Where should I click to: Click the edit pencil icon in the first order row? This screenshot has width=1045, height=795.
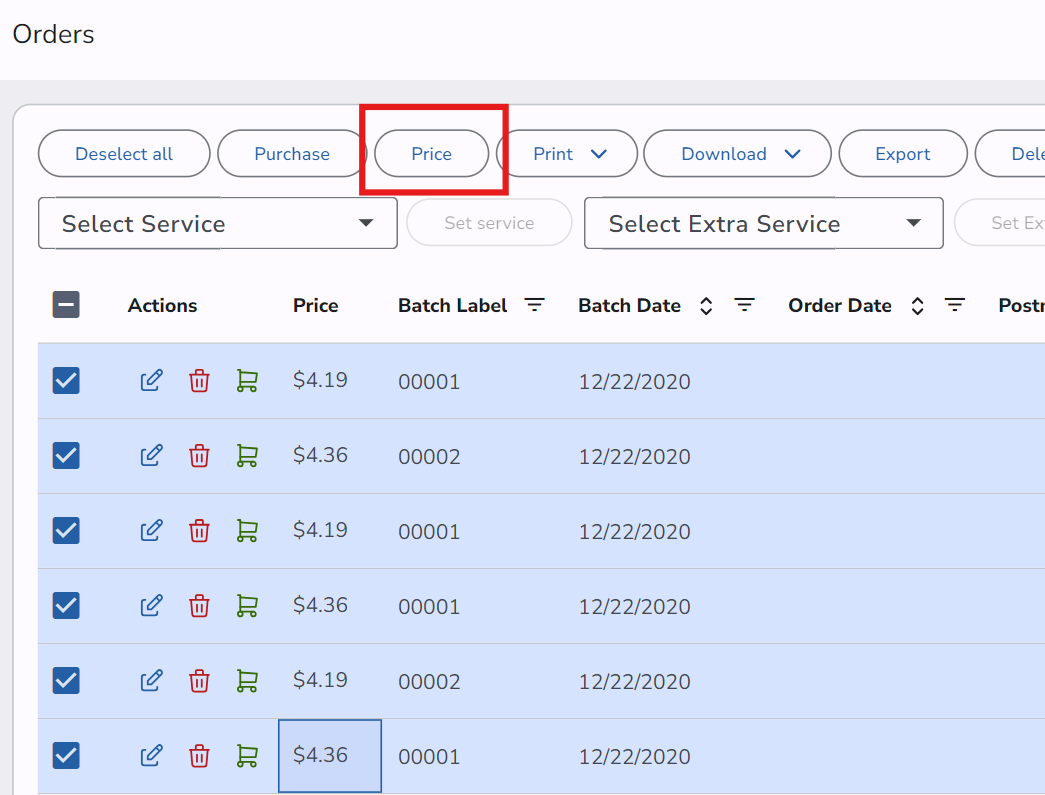pos(151,381)
